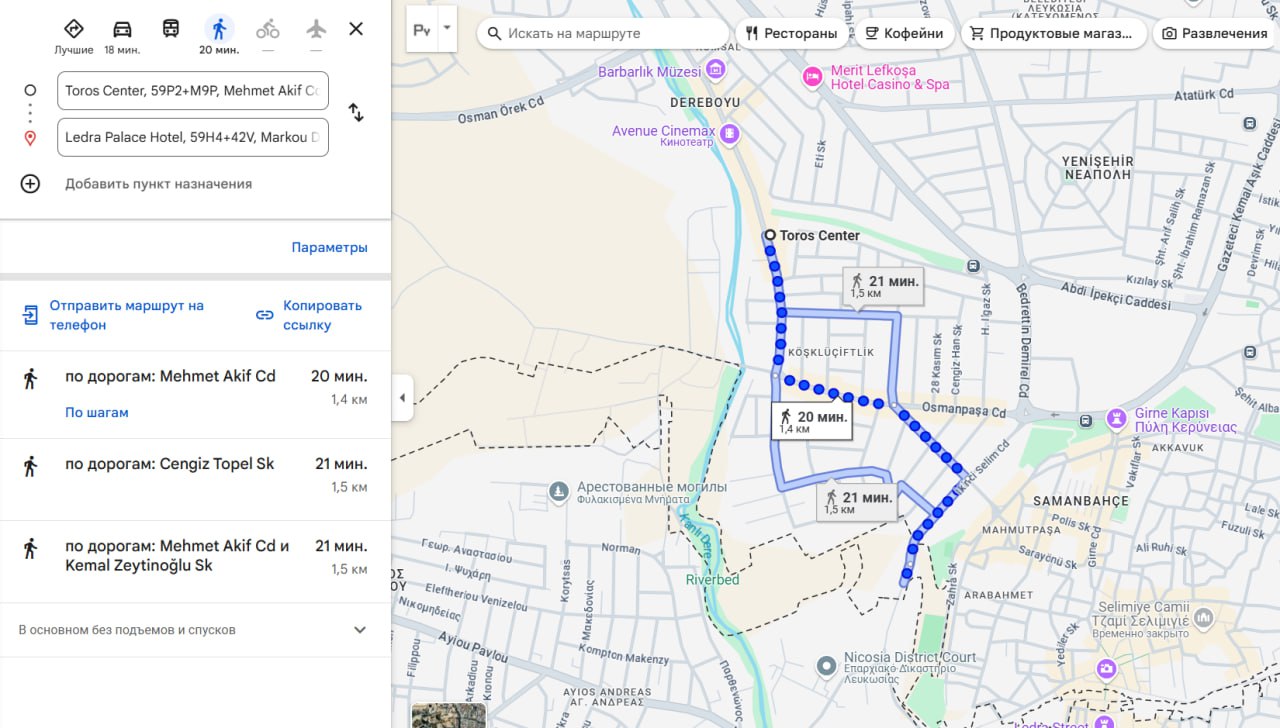Viewport: 1280px width, 728px height.
Task: Expand the elevation info chevron
Action: click(x=360, y=630)
